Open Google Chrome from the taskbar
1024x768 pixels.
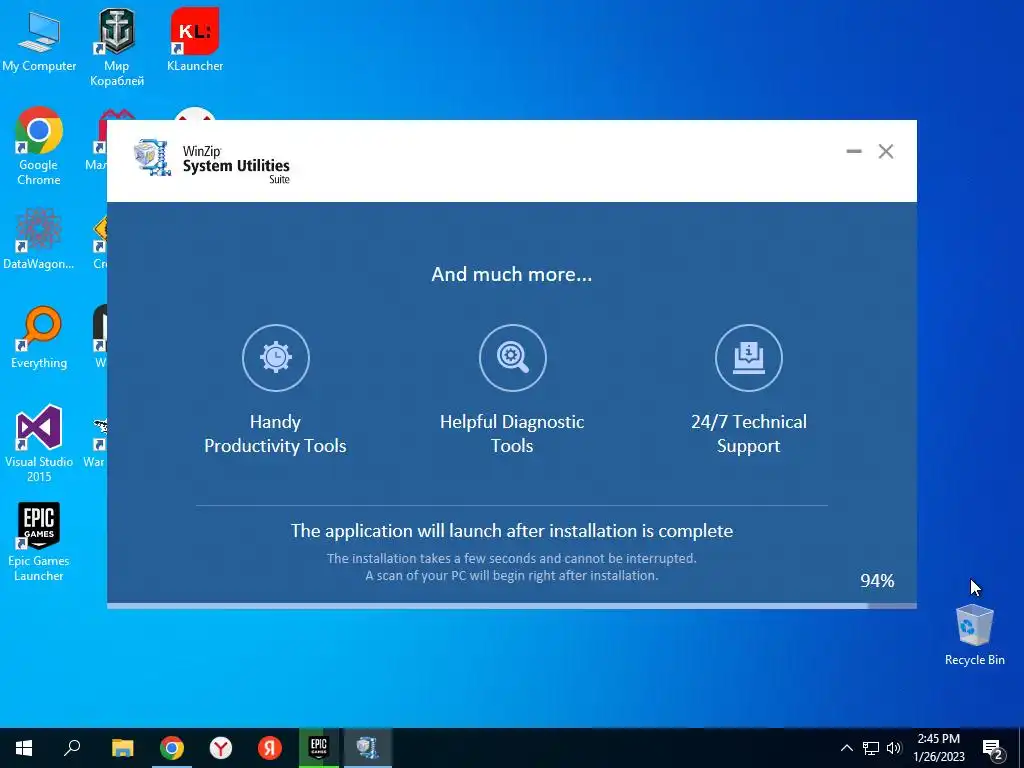point(172,748)
